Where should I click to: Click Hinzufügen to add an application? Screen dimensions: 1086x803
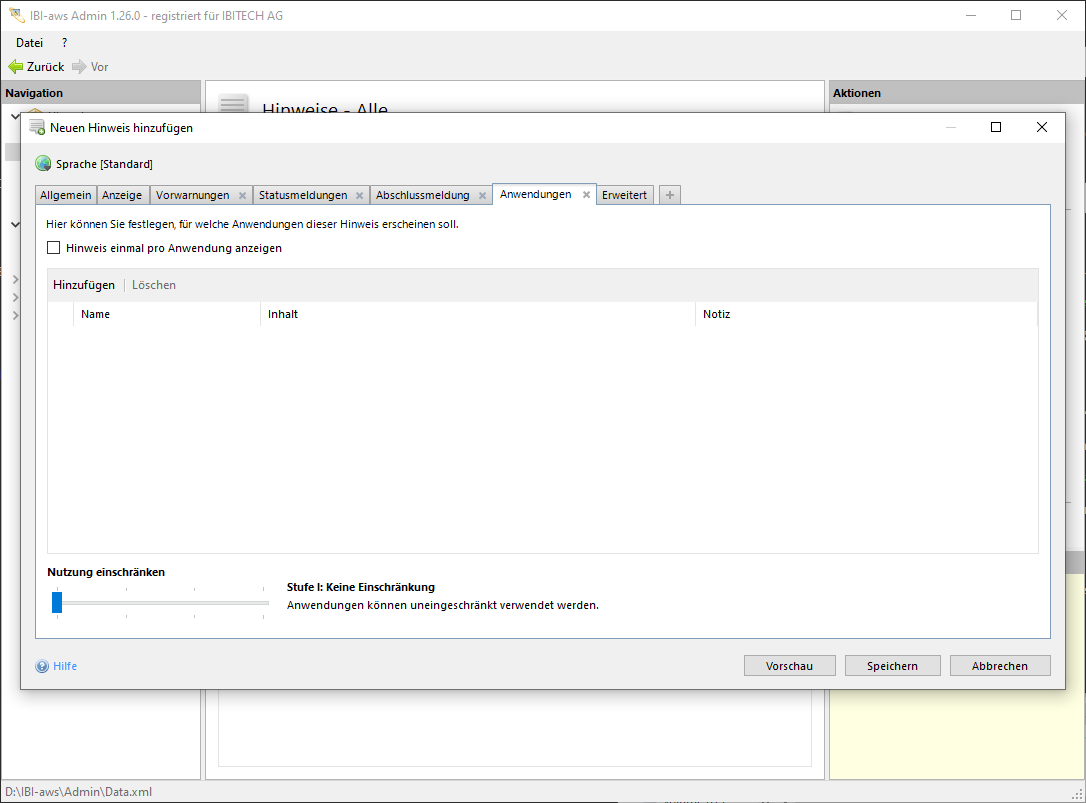tap(84, 285)
